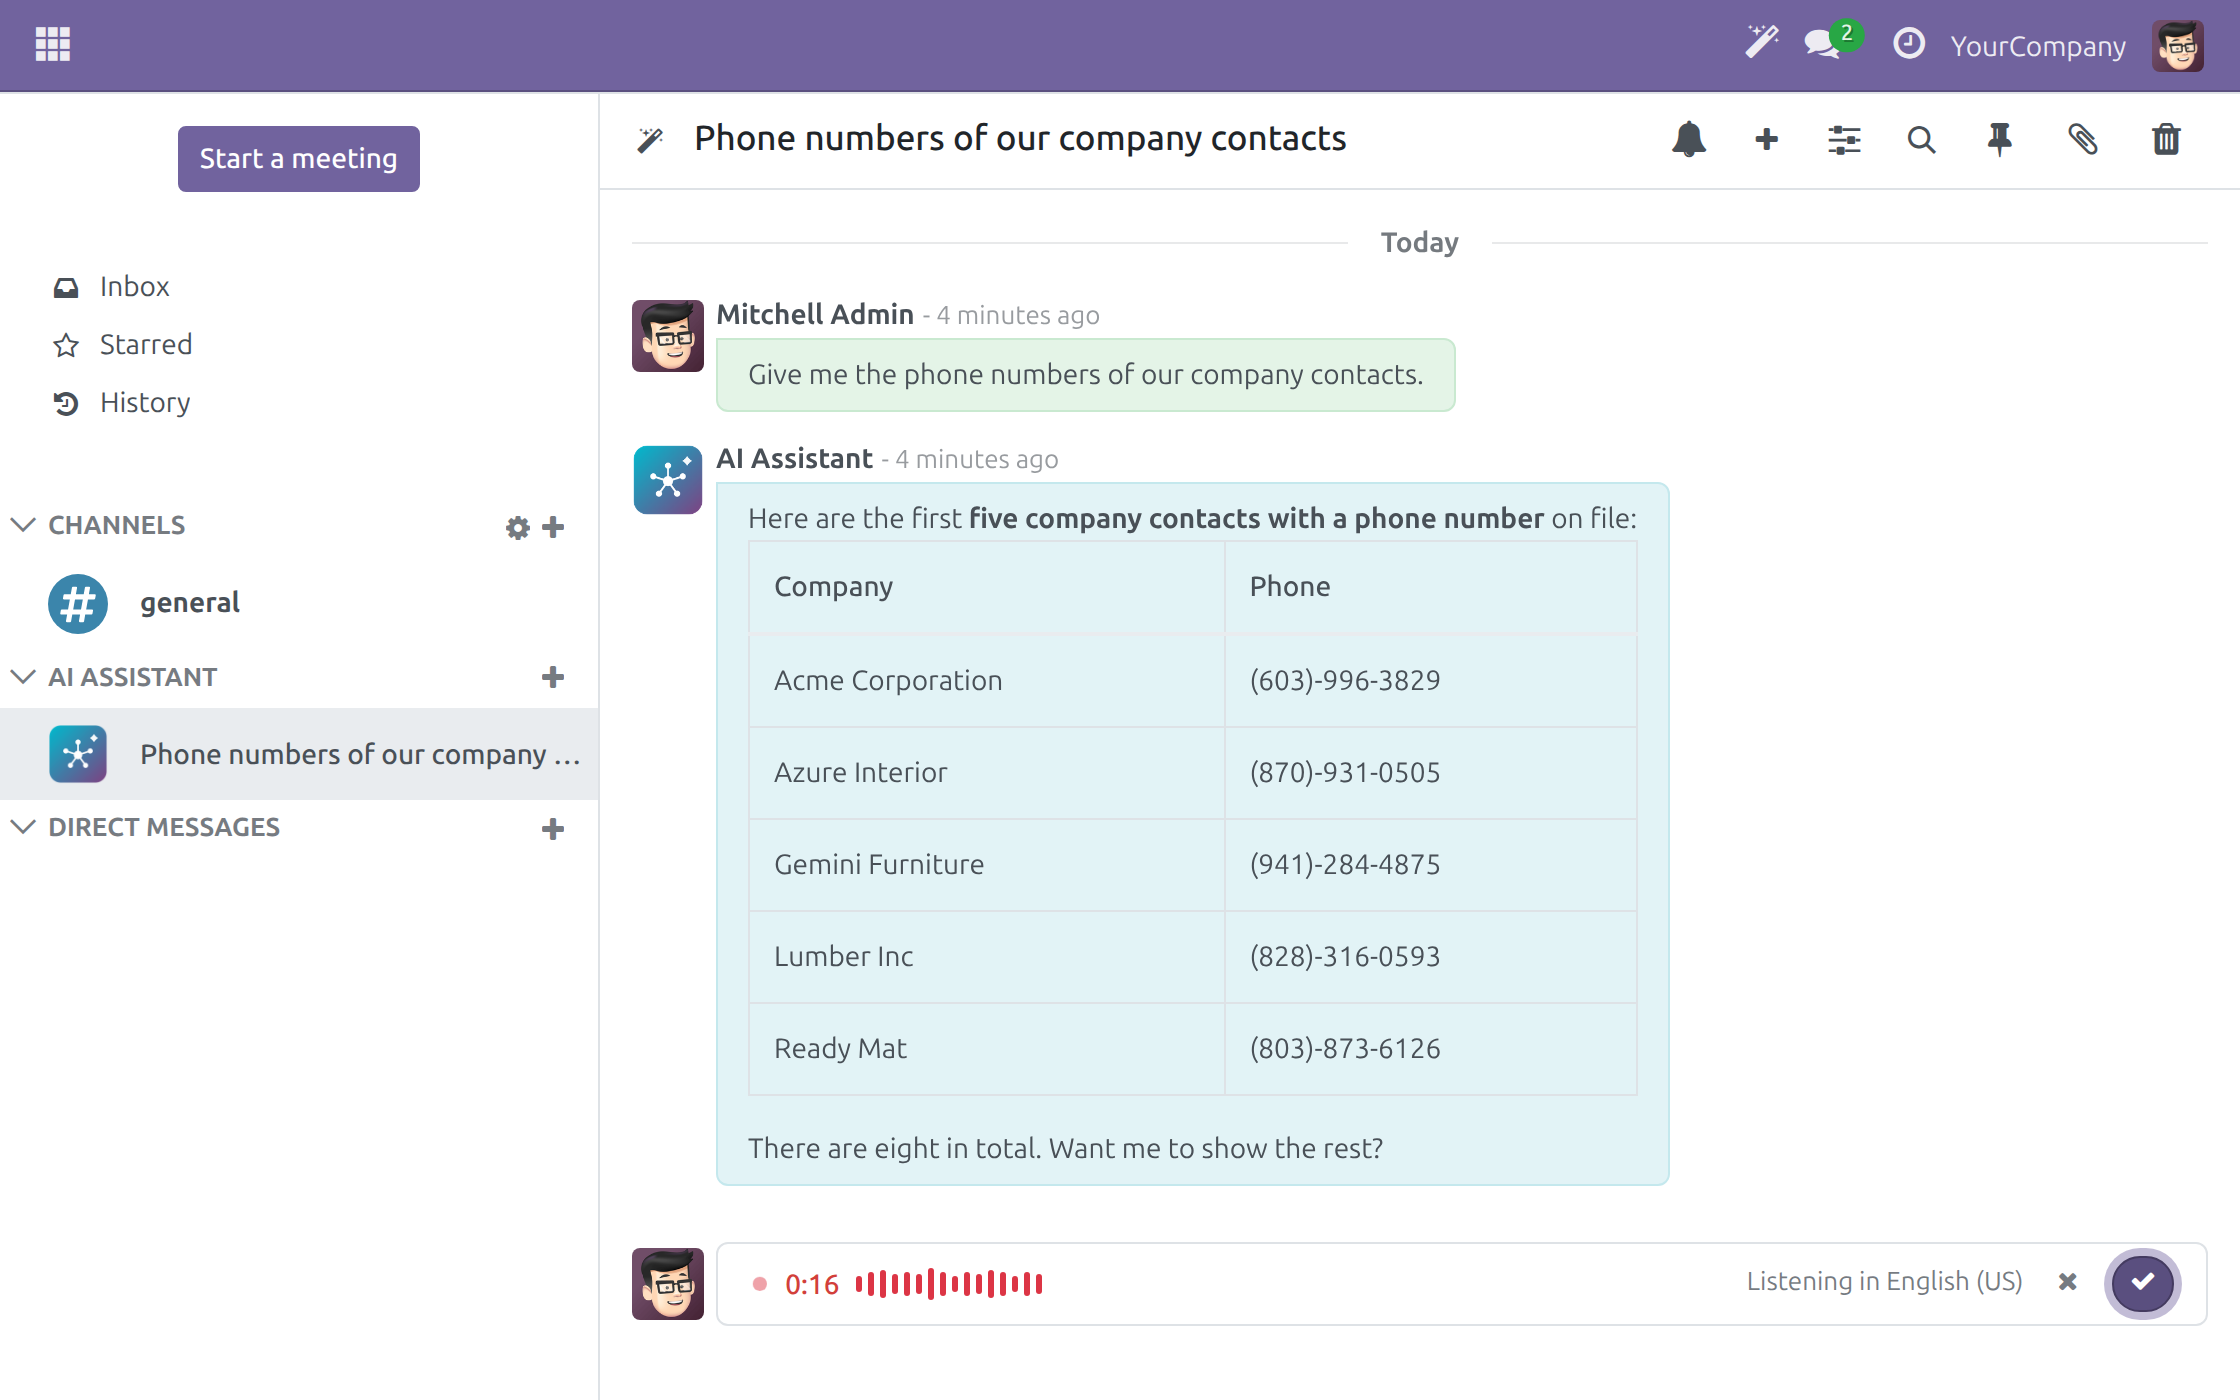Confirm voice recording with checkmark

pyautogui.click(x=2142, y=1283)
